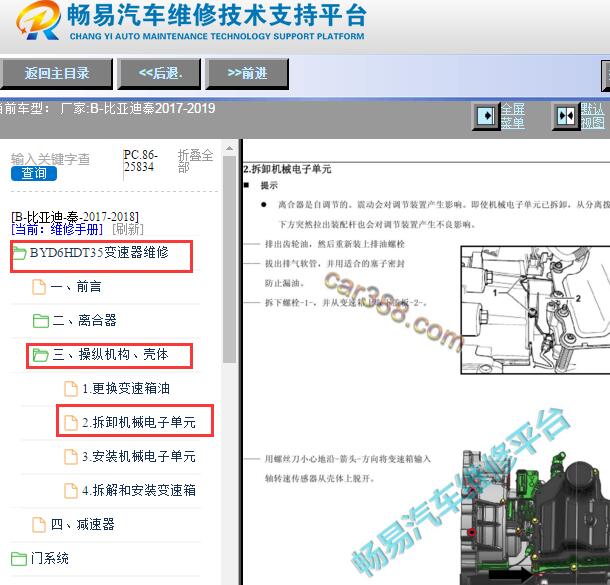Click the PC.86-25834 text

click(140, 161)
